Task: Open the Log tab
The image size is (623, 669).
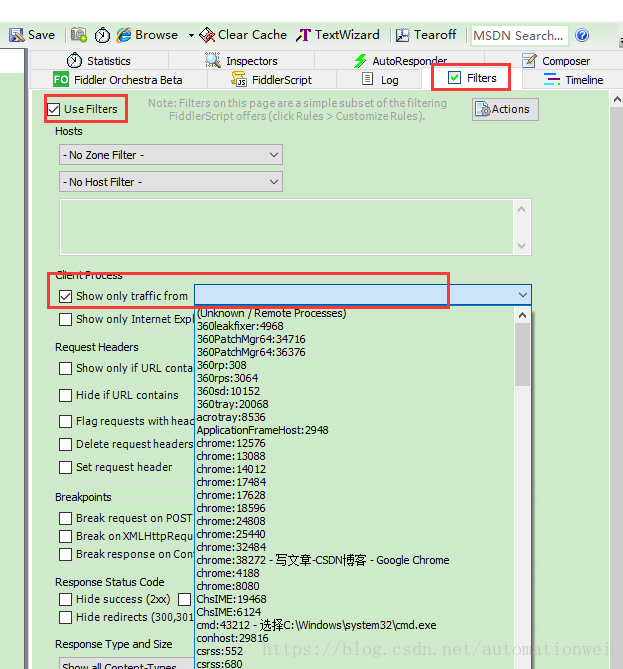Action: click(x=380, y=80)
